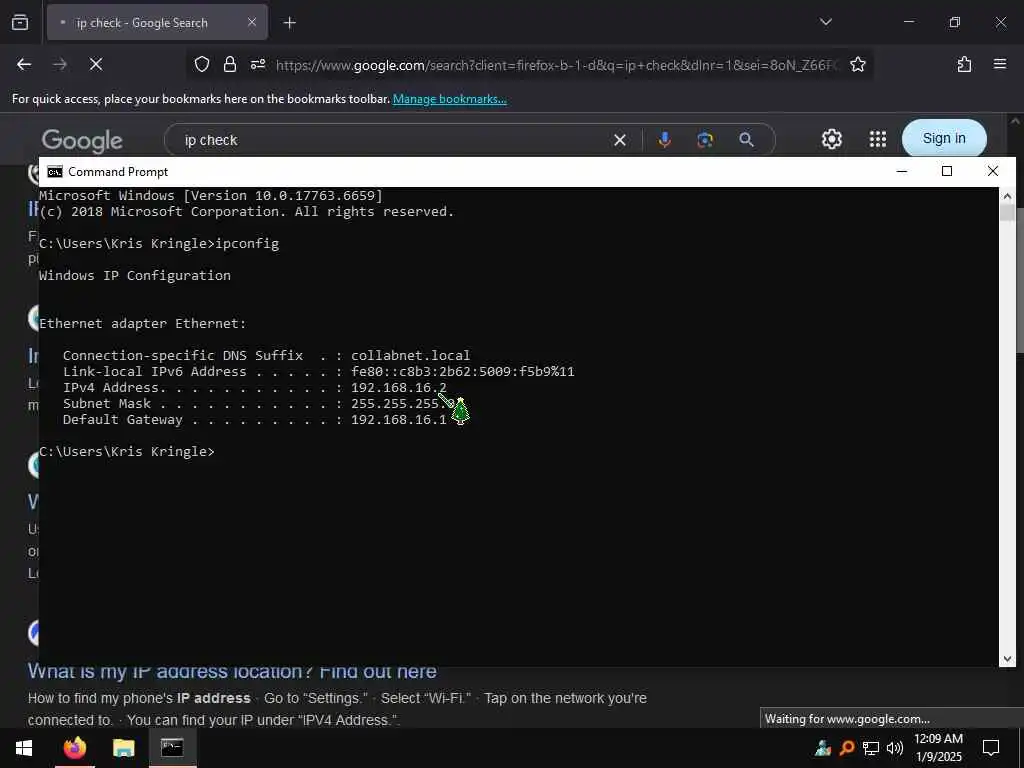Image resolution: width=1024 pixels, height=768 pixels.
Task: Click the volume speaker tray icon
Action: click(895, 748)
